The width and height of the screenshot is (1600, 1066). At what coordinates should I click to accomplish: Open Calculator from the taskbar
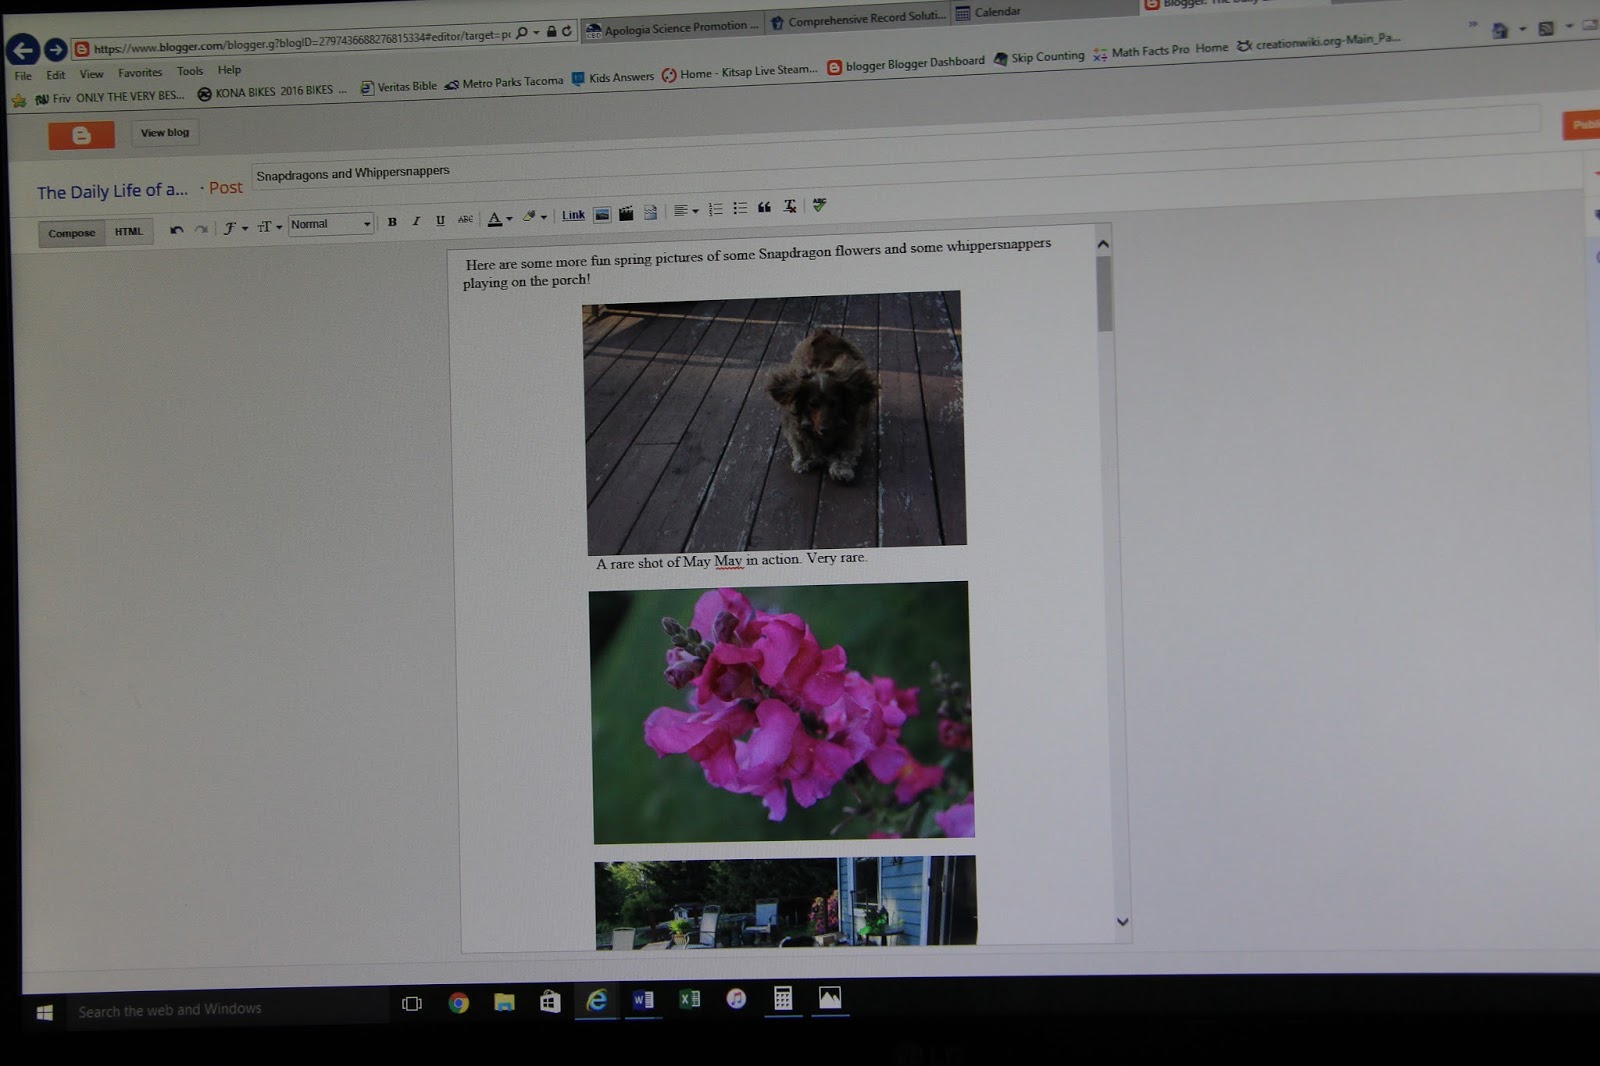[x=783, y=997]
